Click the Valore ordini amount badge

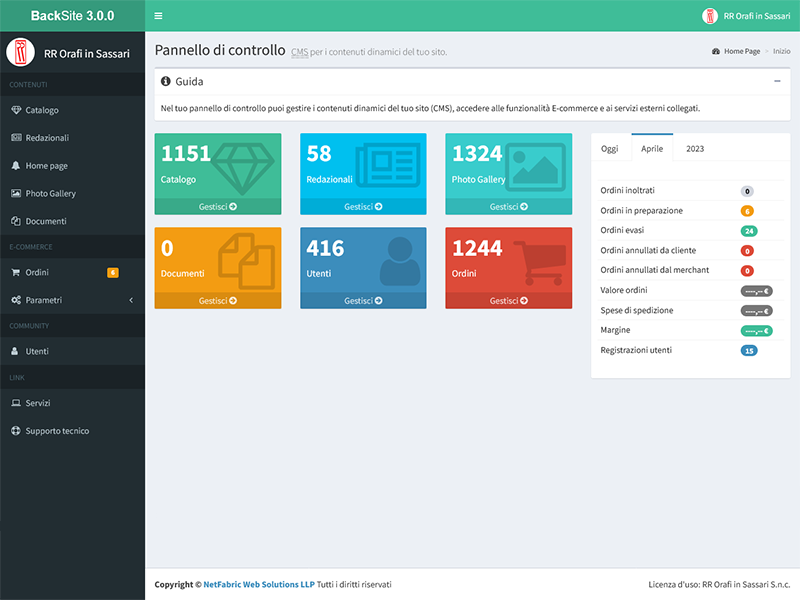tap(757, 291)
